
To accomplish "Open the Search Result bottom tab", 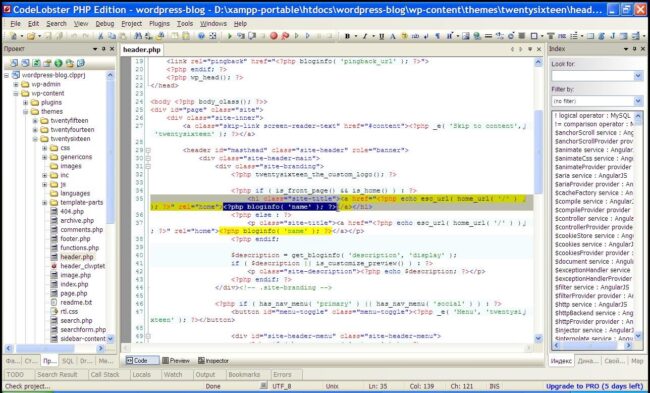I will point(57,374).
